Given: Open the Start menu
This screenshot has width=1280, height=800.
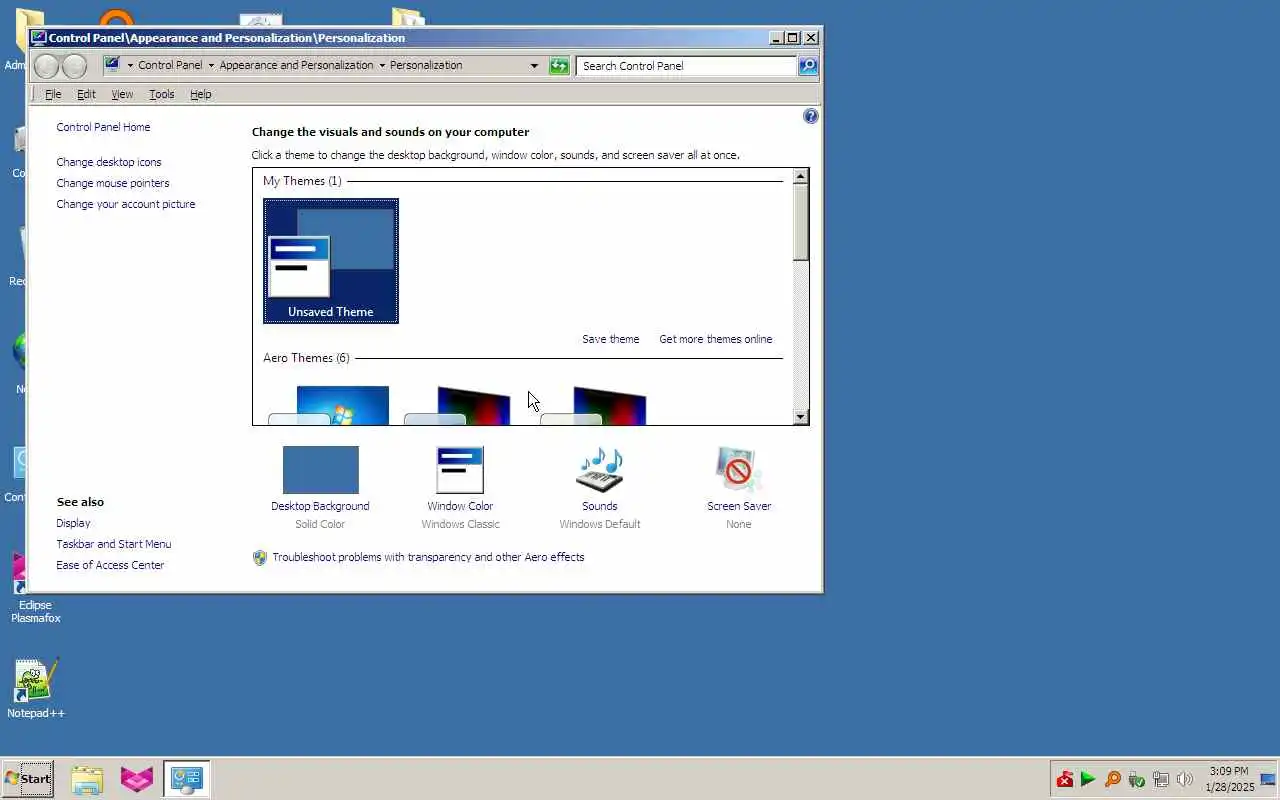Looking at the screenshot, I should 28,779.
